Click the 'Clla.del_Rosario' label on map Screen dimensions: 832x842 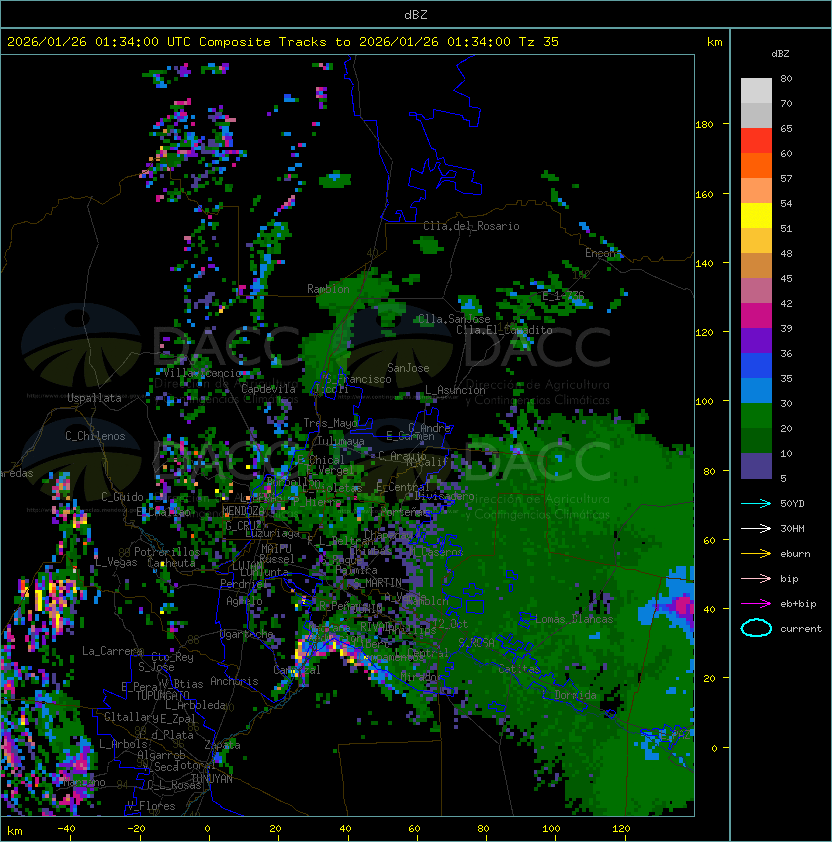[471, 226]
